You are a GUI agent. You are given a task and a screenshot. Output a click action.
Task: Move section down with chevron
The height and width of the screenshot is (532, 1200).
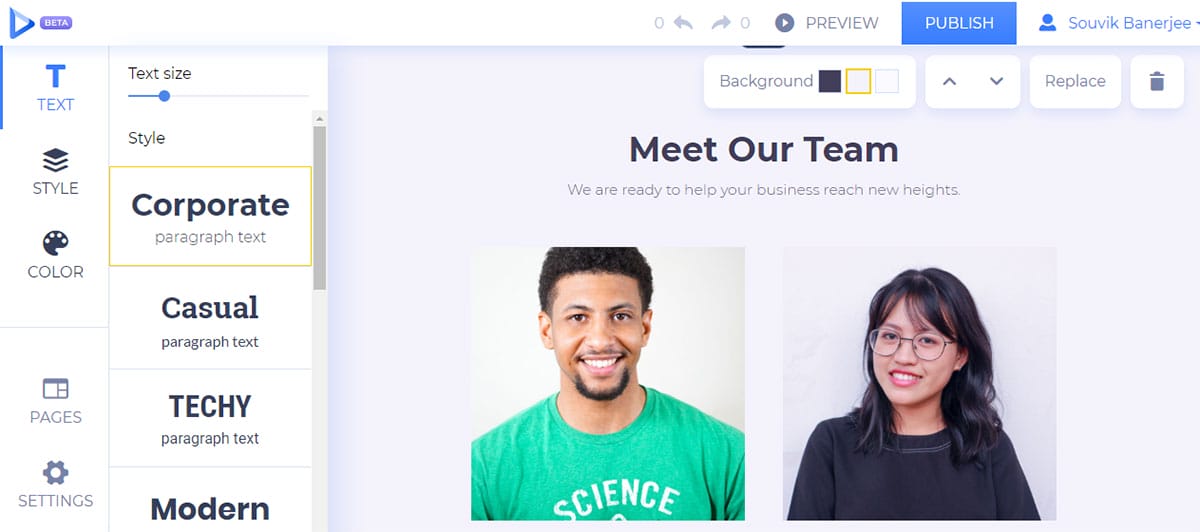click(x=997, y=81)
